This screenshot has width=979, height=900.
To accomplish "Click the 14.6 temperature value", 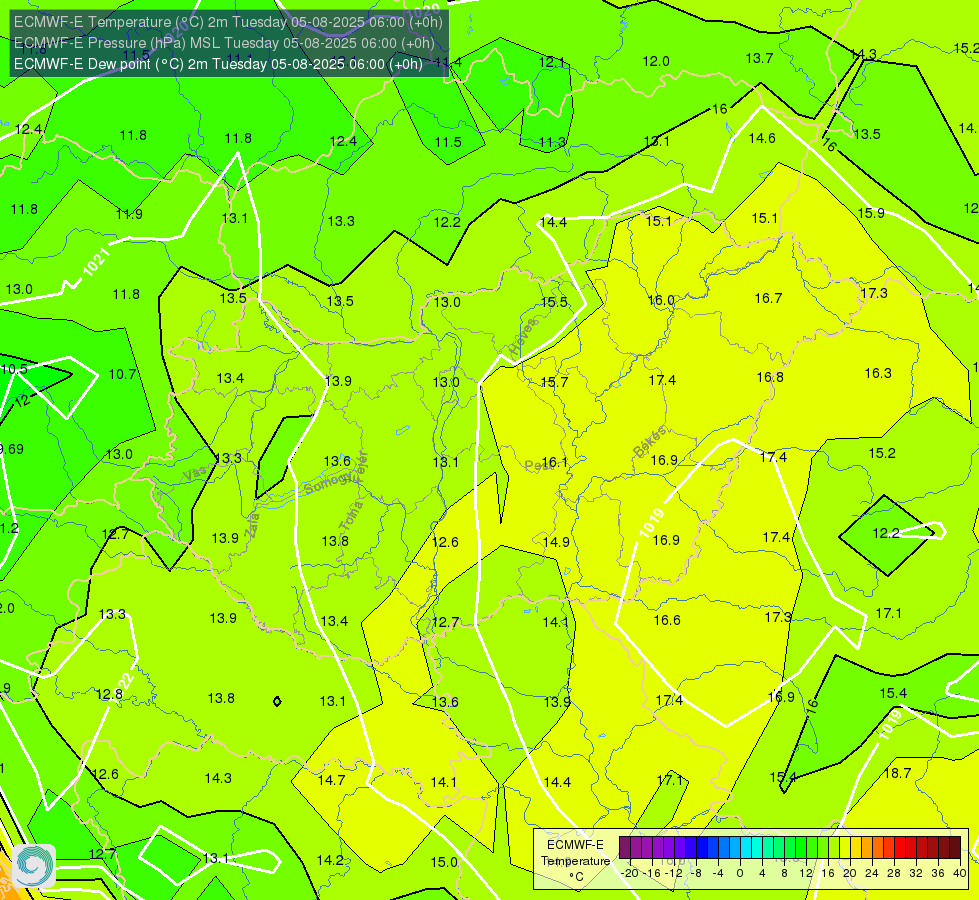I will point(762,138).
